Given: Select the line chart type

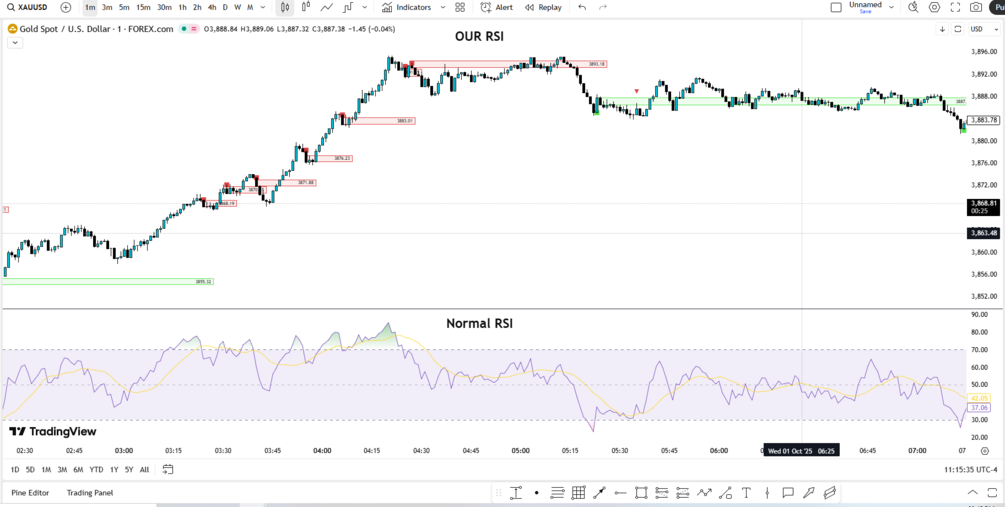Looking at the screenshot, I should [x=327, y=8].
